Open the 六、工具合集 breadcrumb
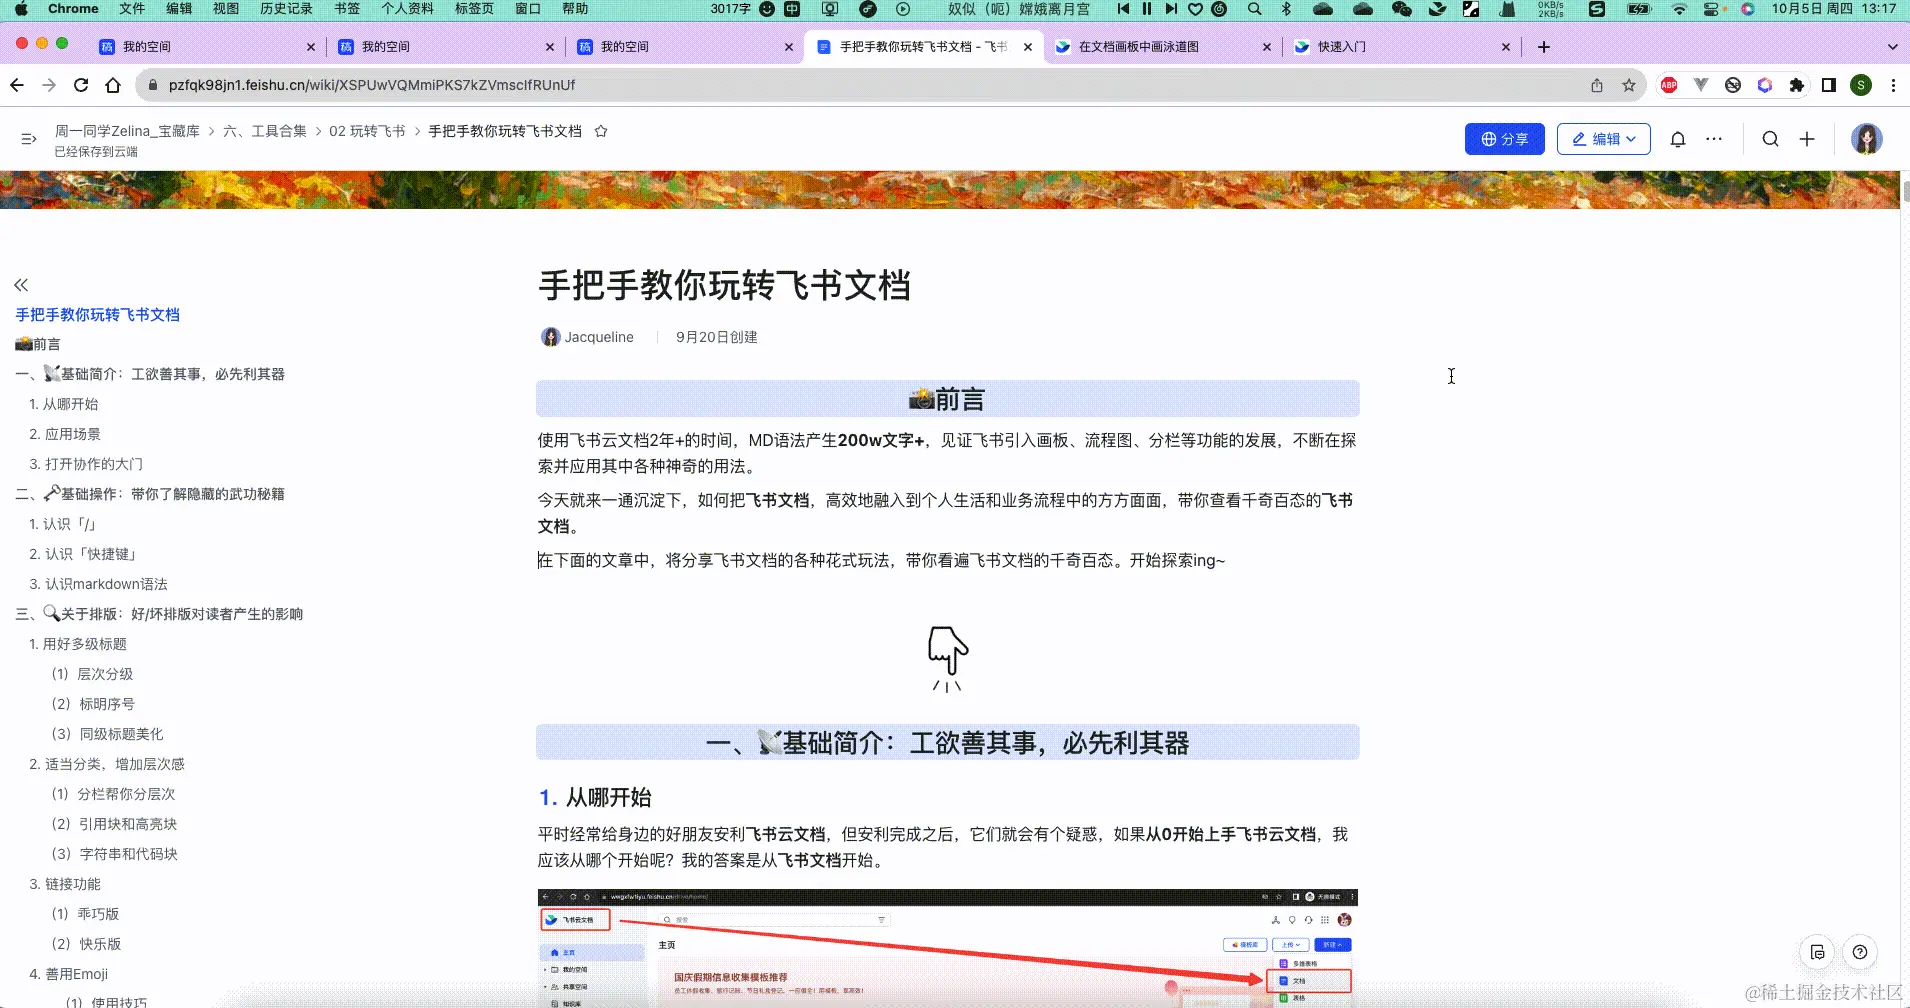The width and height of the screenshot is (1910, 1008). (265, 131)
